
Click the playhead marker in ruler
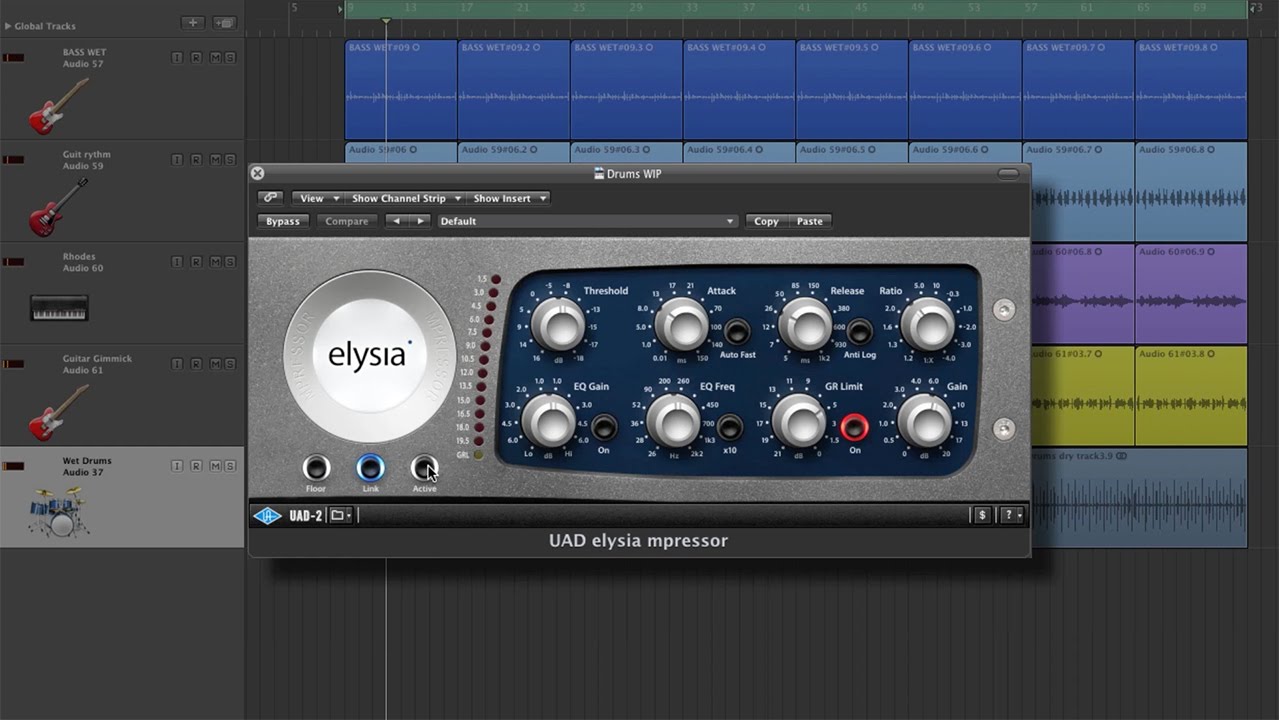pos(386,20)
